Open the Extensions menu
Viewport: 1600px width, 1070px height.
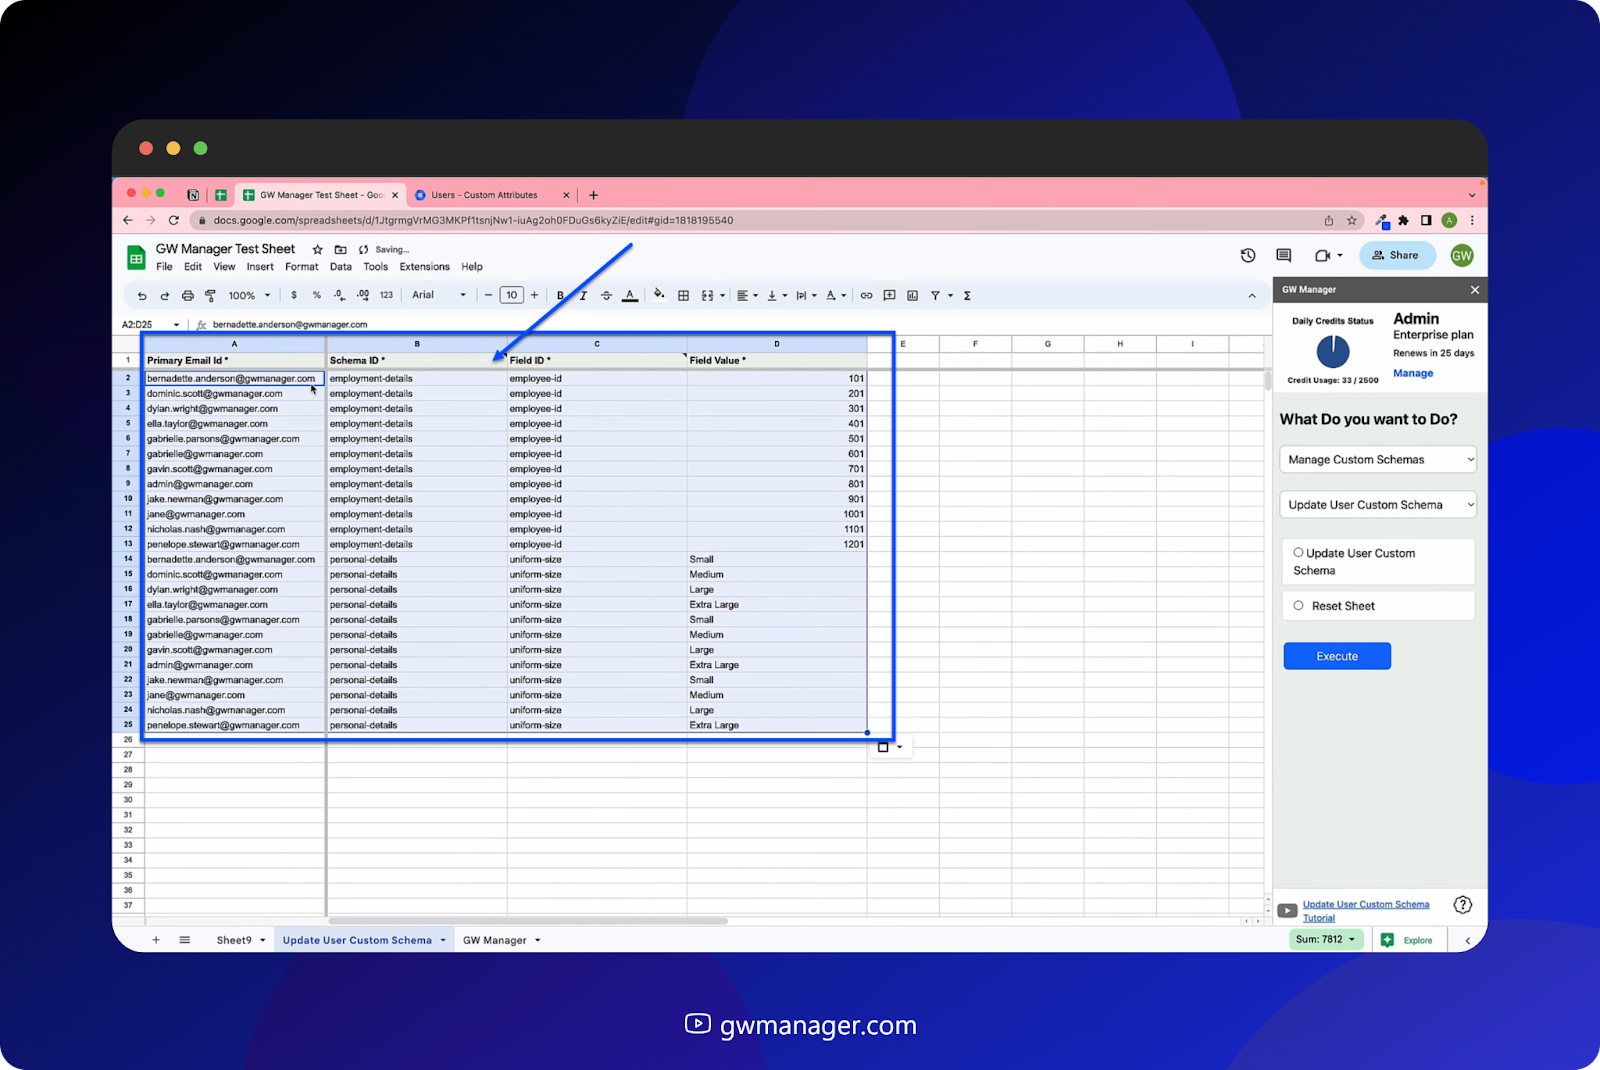(425, 267)
